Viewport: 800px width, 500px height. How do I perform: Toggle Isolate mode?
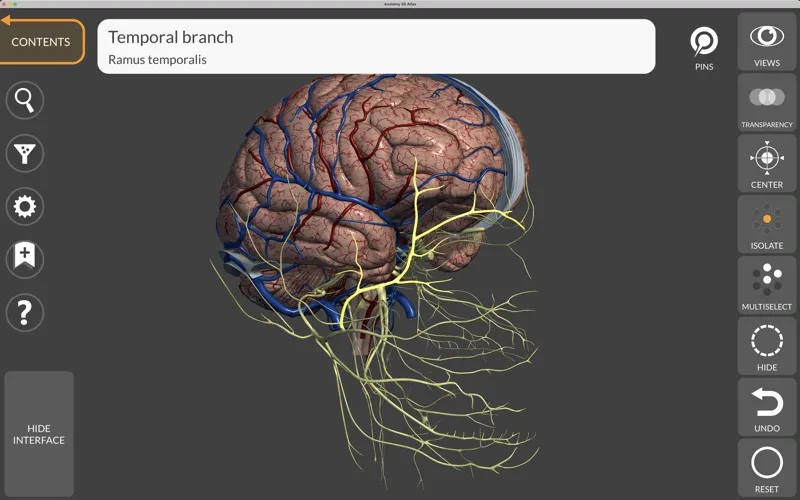[x=767, y=224]
